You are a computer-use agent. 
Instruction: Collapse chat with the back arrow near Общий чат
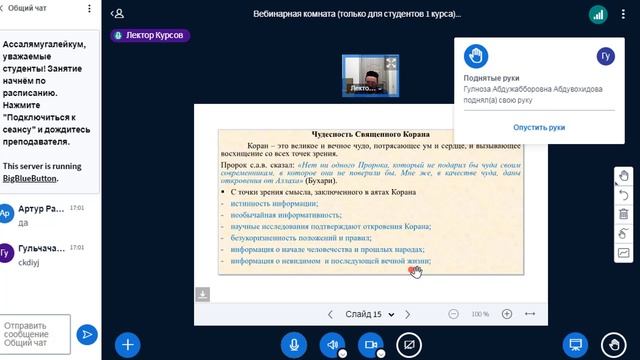coord(2,8)
